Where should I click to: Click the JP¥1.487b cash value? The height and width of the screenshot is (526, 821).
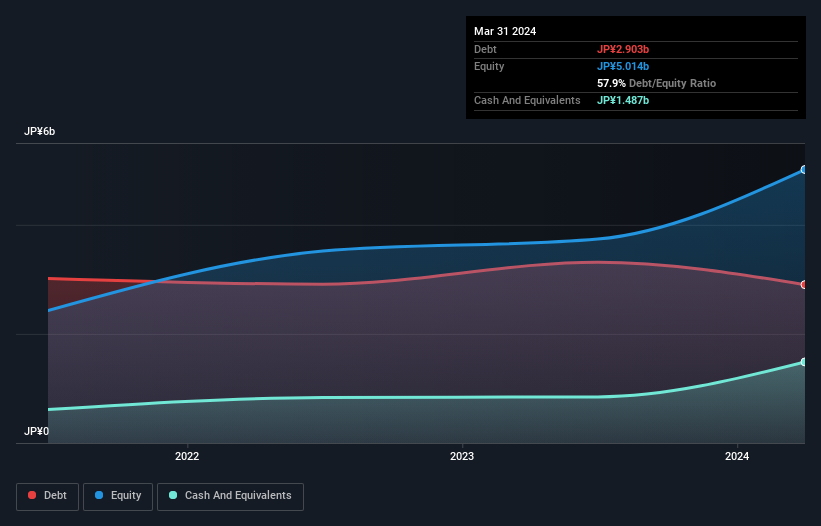tap(623, 100)
